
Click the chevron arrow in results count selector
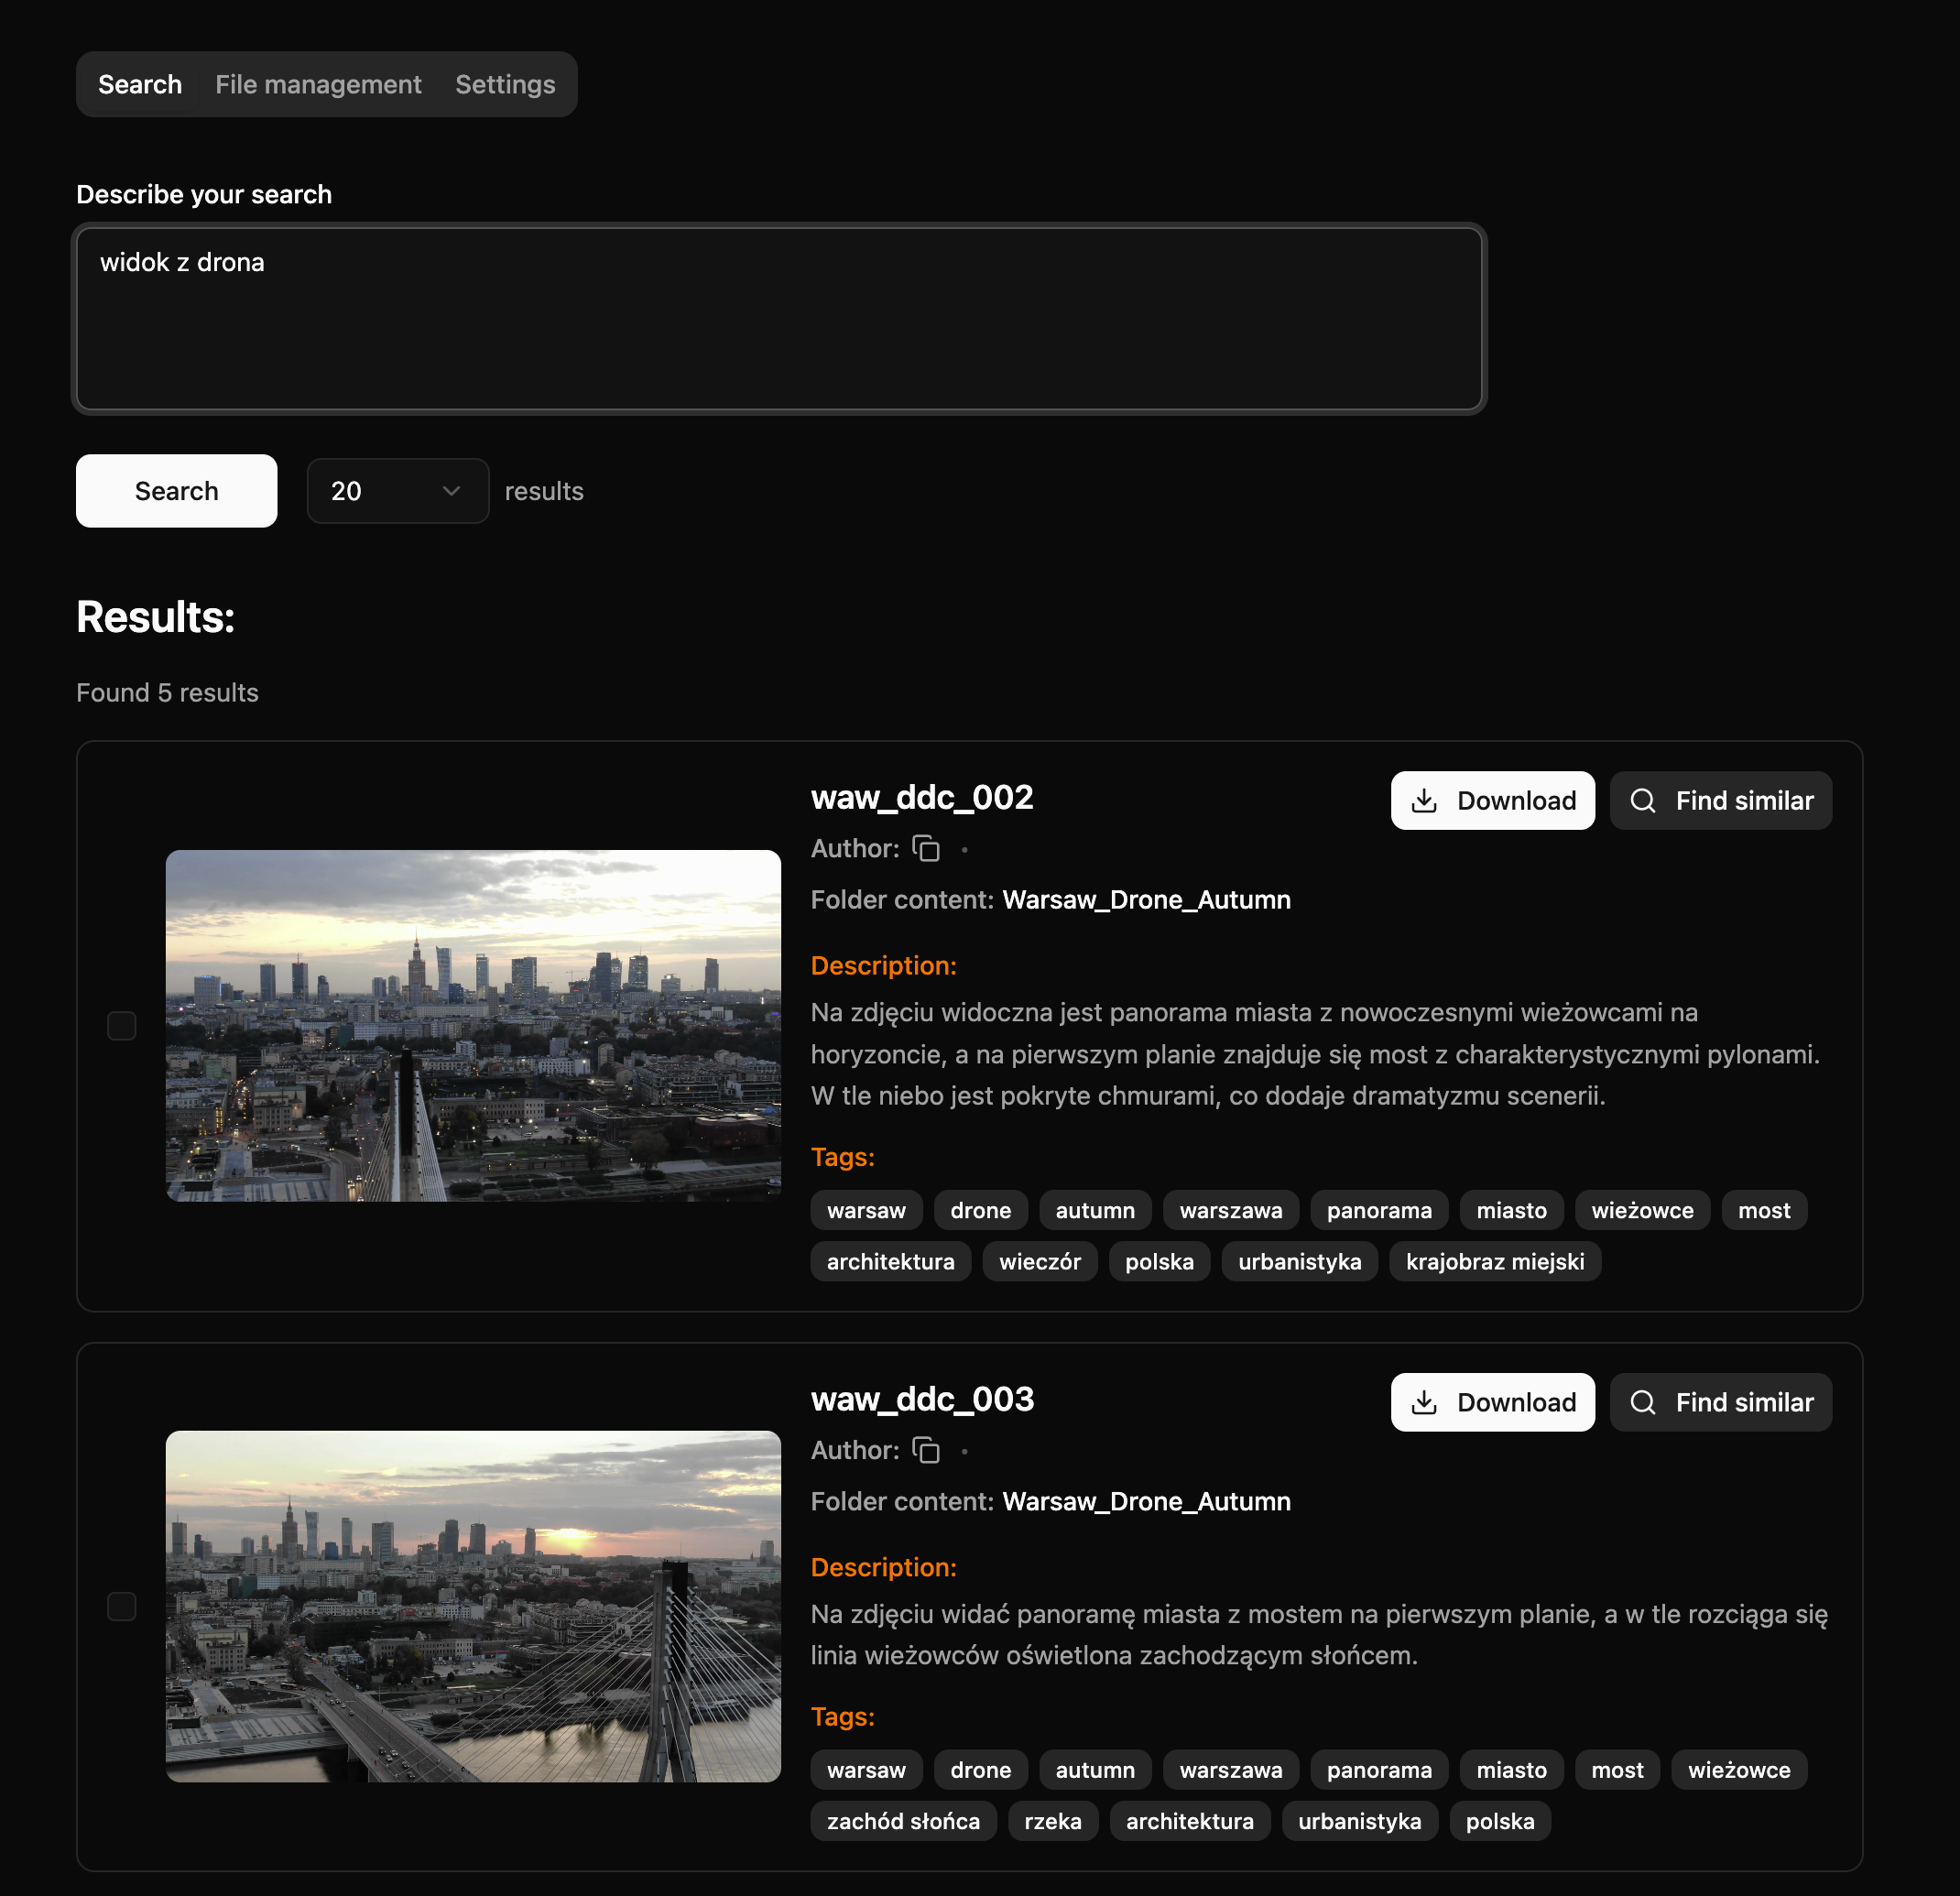451,491
